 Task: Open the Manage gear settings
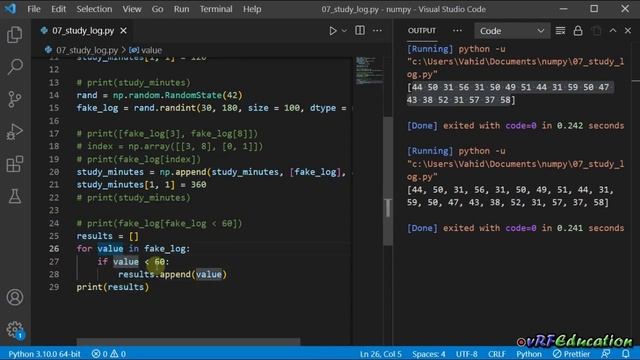(15, 329)
